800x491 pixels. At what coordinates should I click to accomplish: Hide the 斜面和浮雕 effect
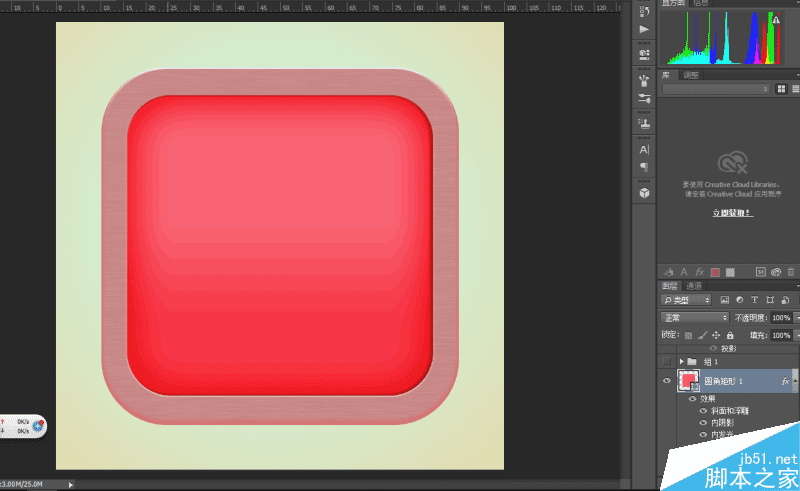(703, 411)
